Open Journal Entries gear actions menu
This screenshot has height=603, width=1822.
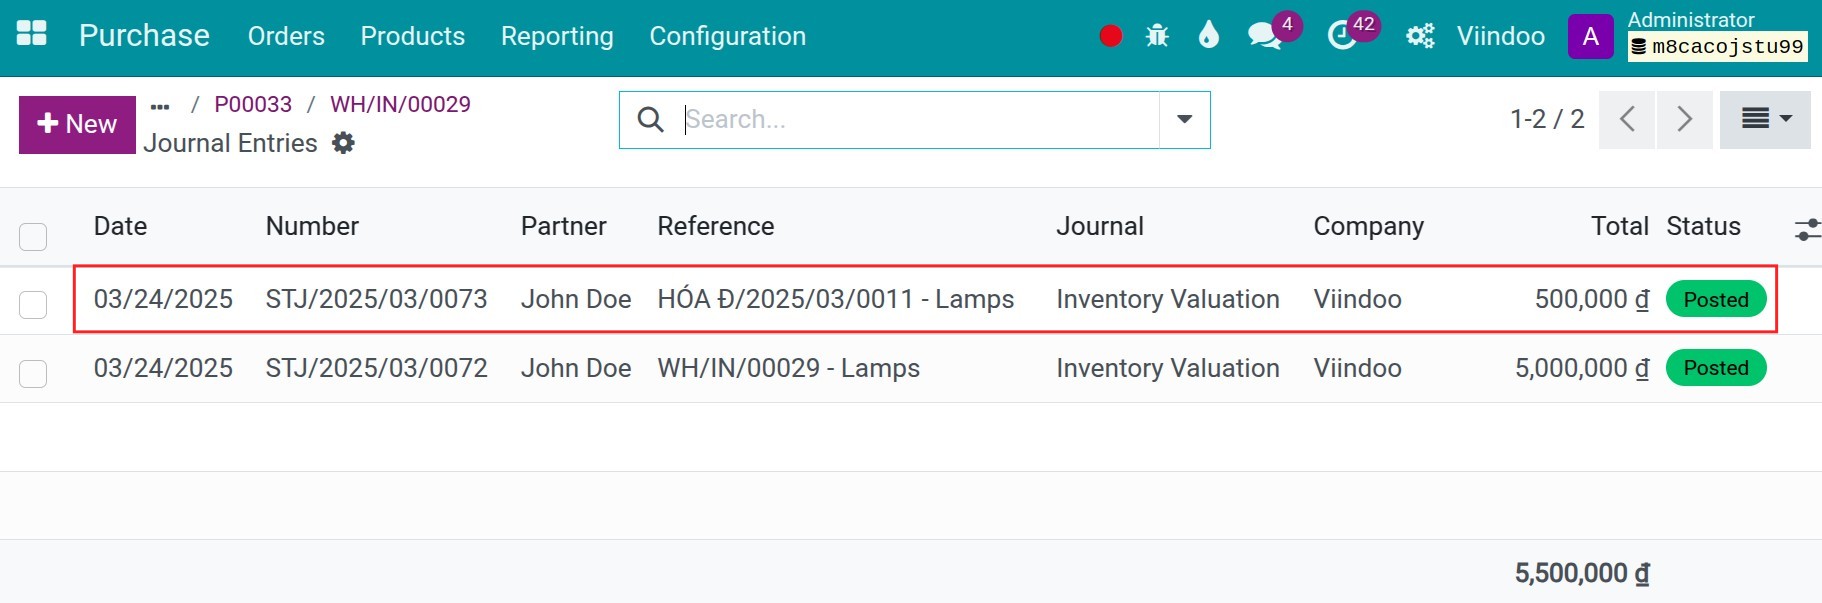pyautogui.click(x=343, y=143)
